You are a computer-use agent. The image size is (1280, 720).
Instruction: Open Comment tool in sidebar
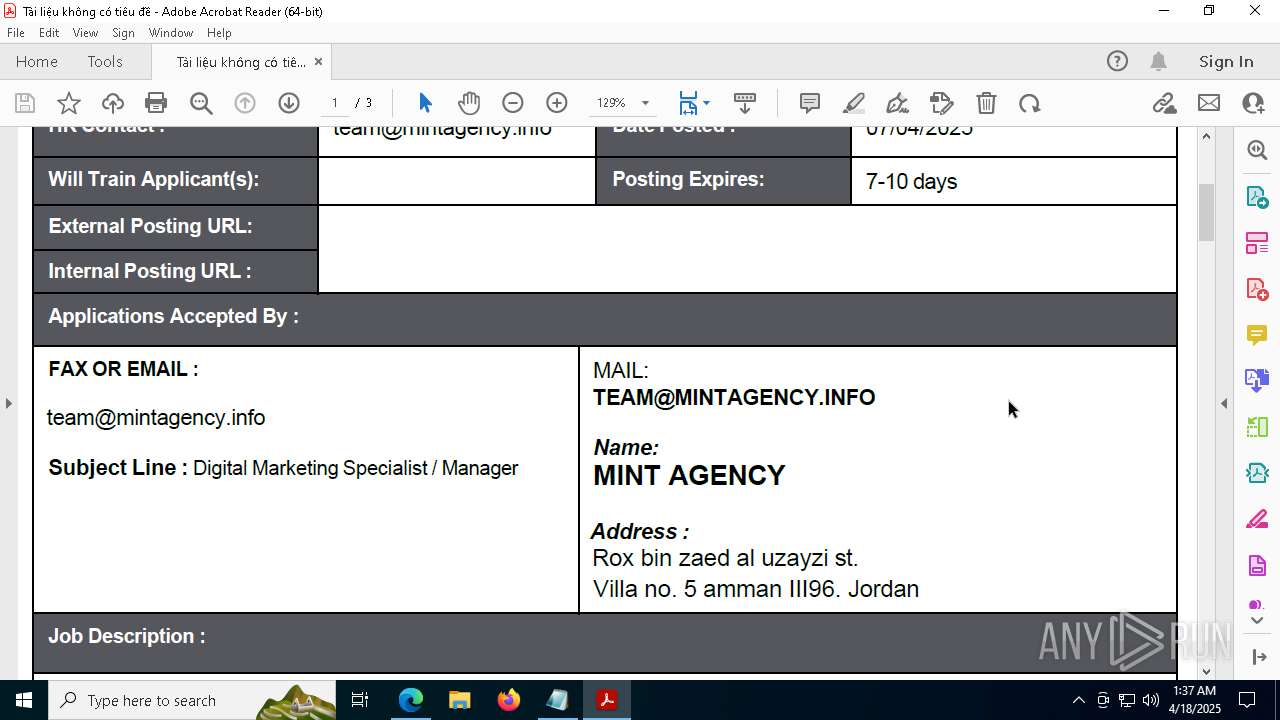pos(1257,334)
